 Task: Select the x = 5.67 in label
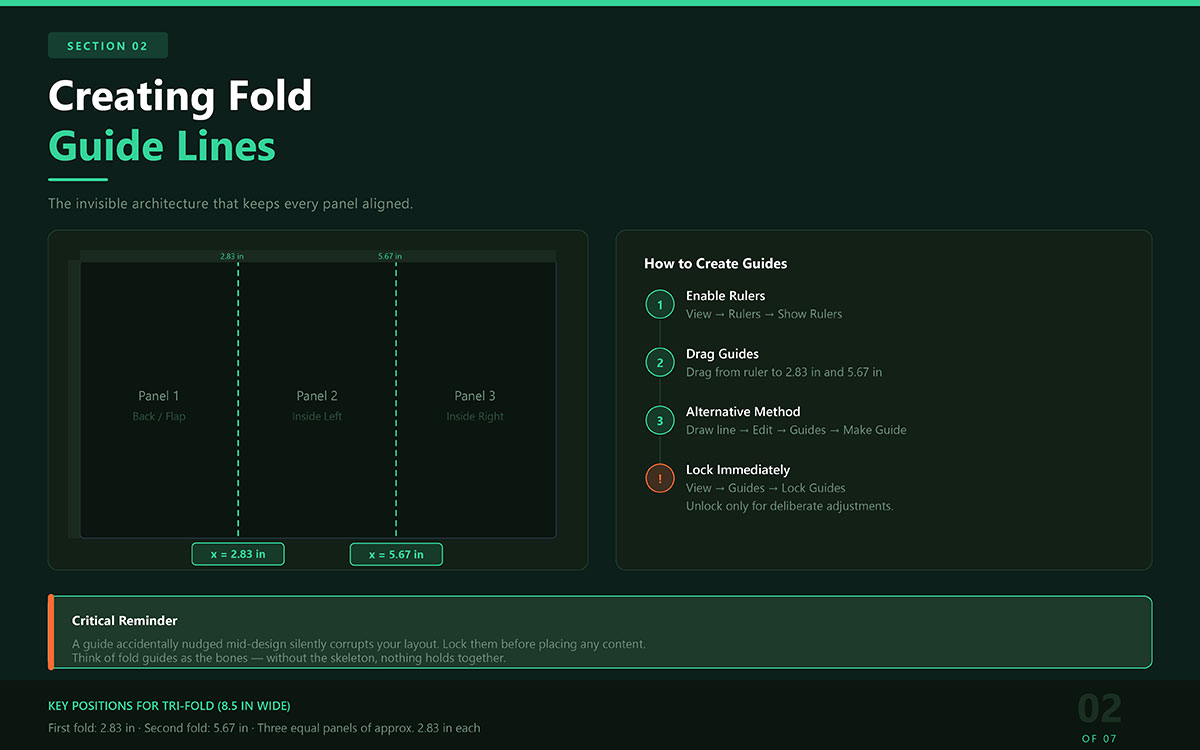click(x=396, y=554)
